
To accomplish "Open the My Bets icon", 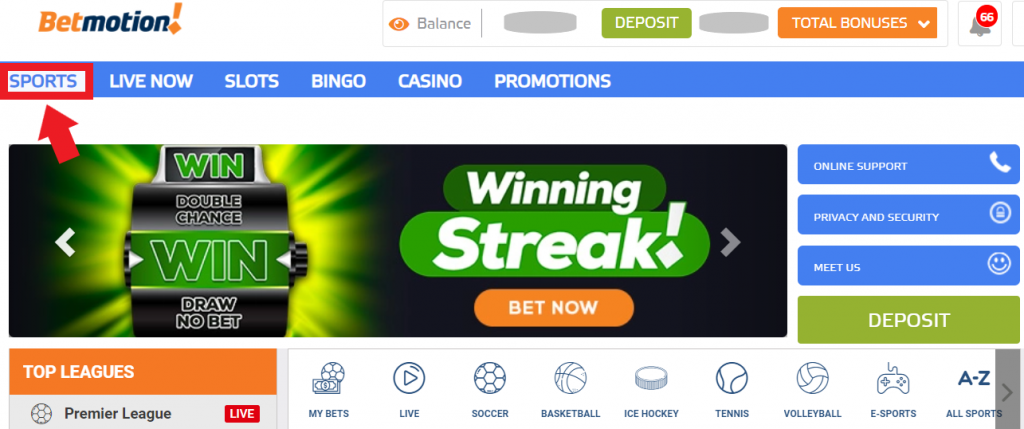I will (x=328, y=379).
